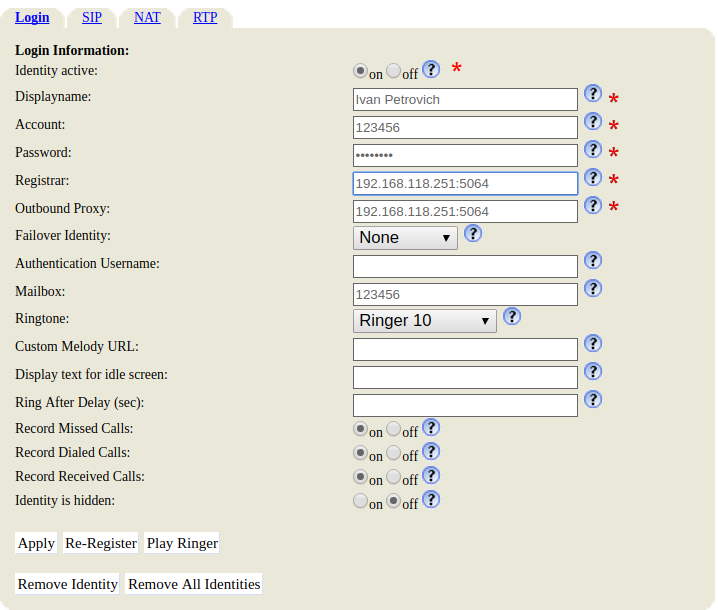Open Outbound Proxy help icon

click(x=592, y=206)
